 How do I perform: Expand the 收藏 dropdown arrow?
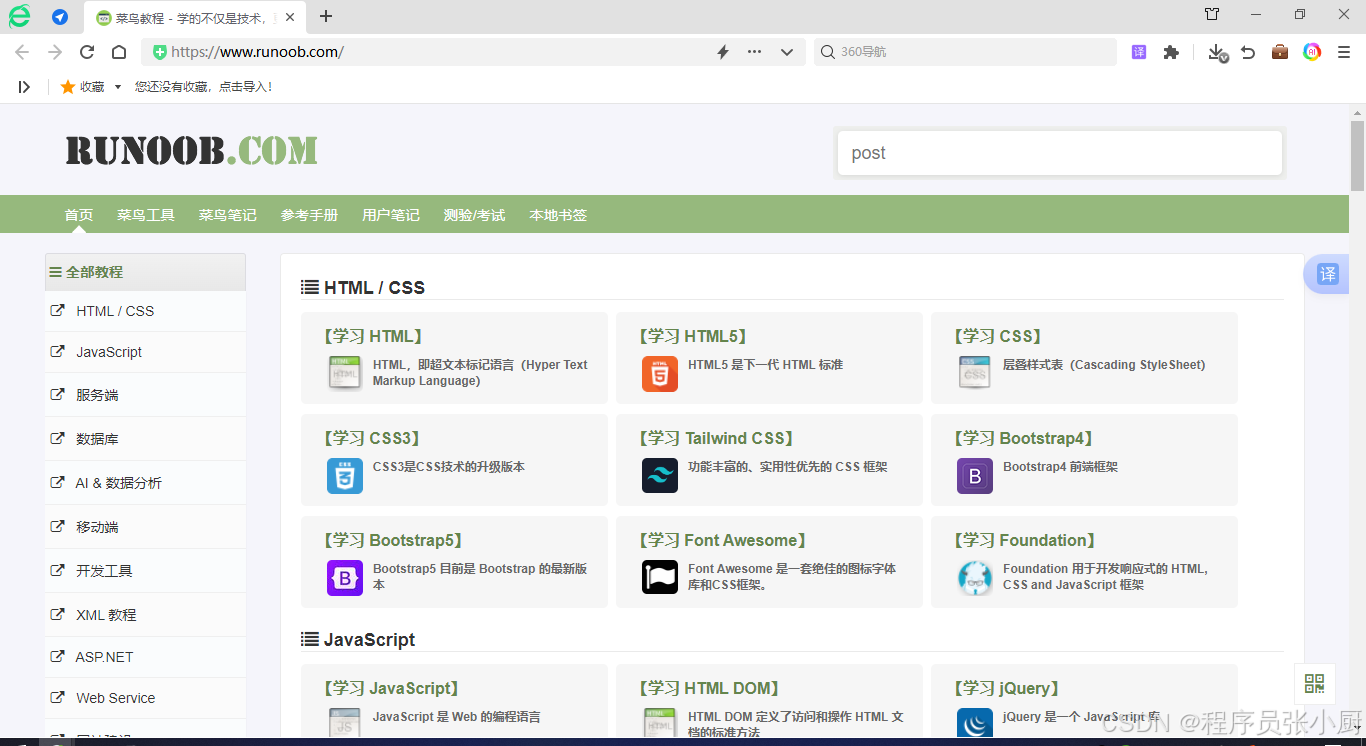coord(118,87)
